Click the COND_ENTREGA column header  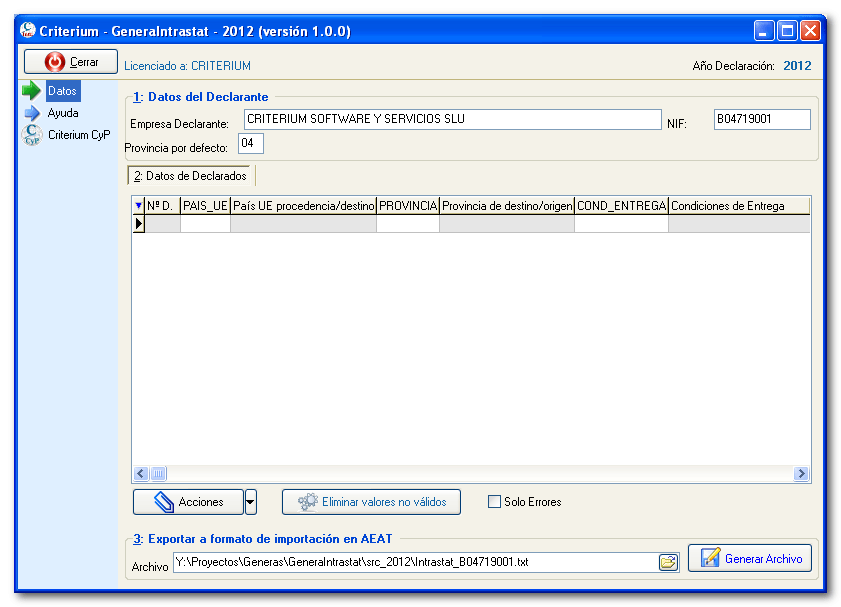(x=622, y=206)
